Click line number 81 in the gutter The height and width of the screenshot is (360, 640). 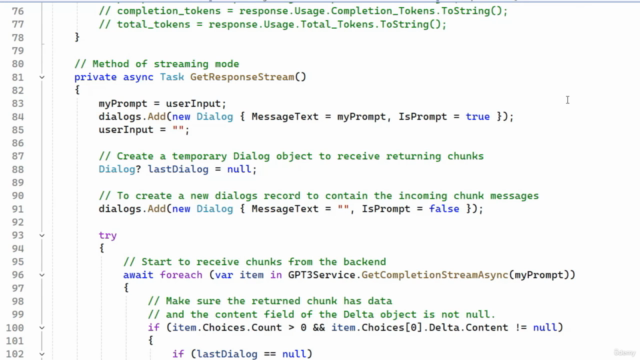[x=18, y=77]
